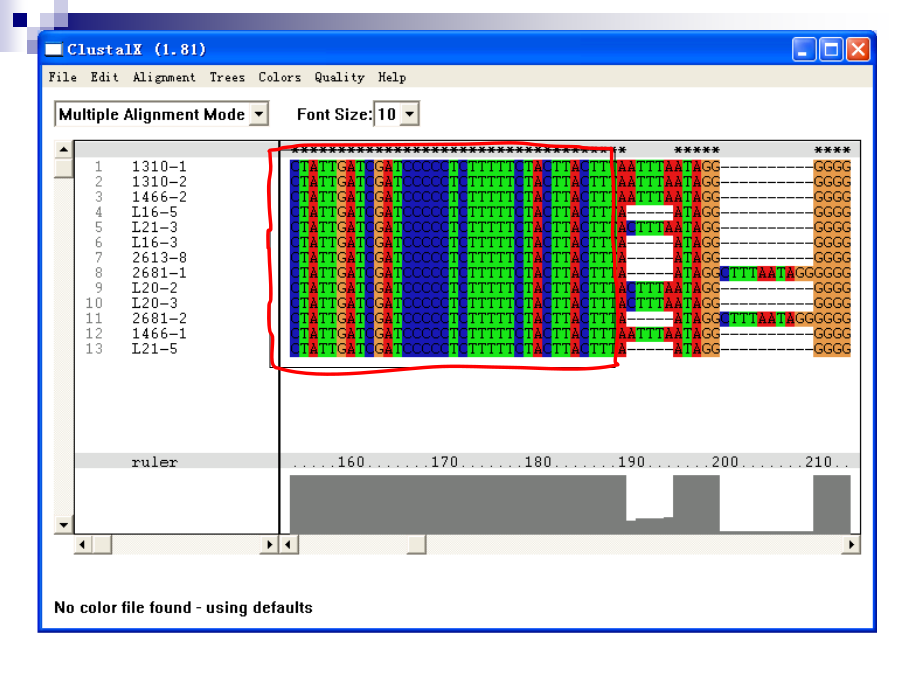Open the Quality menu
The width and height of the screenshot is (900, 675).
coord(339,77)
